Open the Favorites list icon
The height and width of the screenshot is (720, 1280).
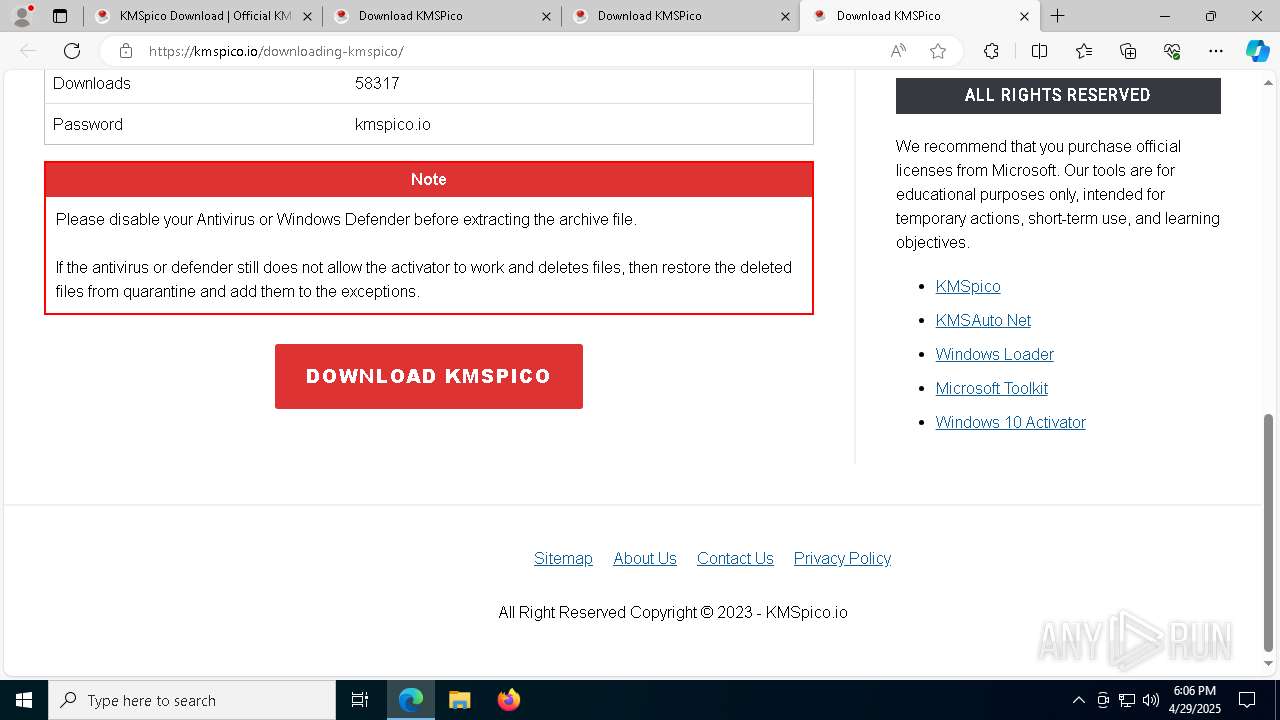[x=1084, y=51]
